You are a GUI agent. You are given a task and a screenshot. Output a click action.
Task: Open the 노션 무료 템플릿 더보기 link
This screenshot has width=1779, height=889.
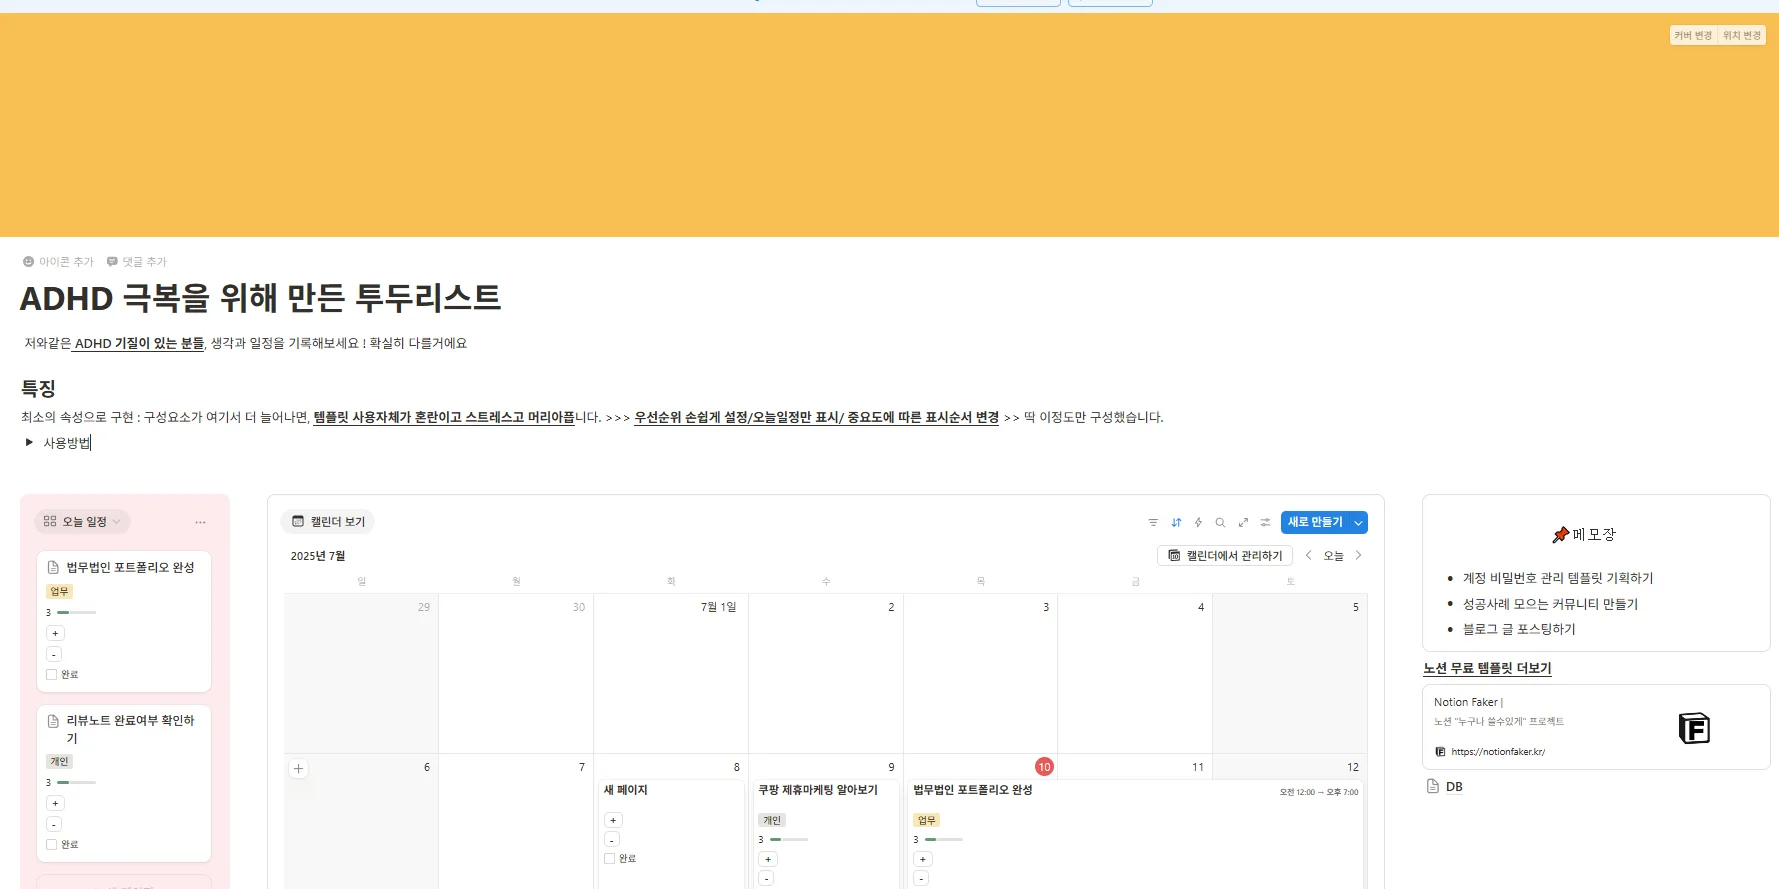coord(1487,668)
